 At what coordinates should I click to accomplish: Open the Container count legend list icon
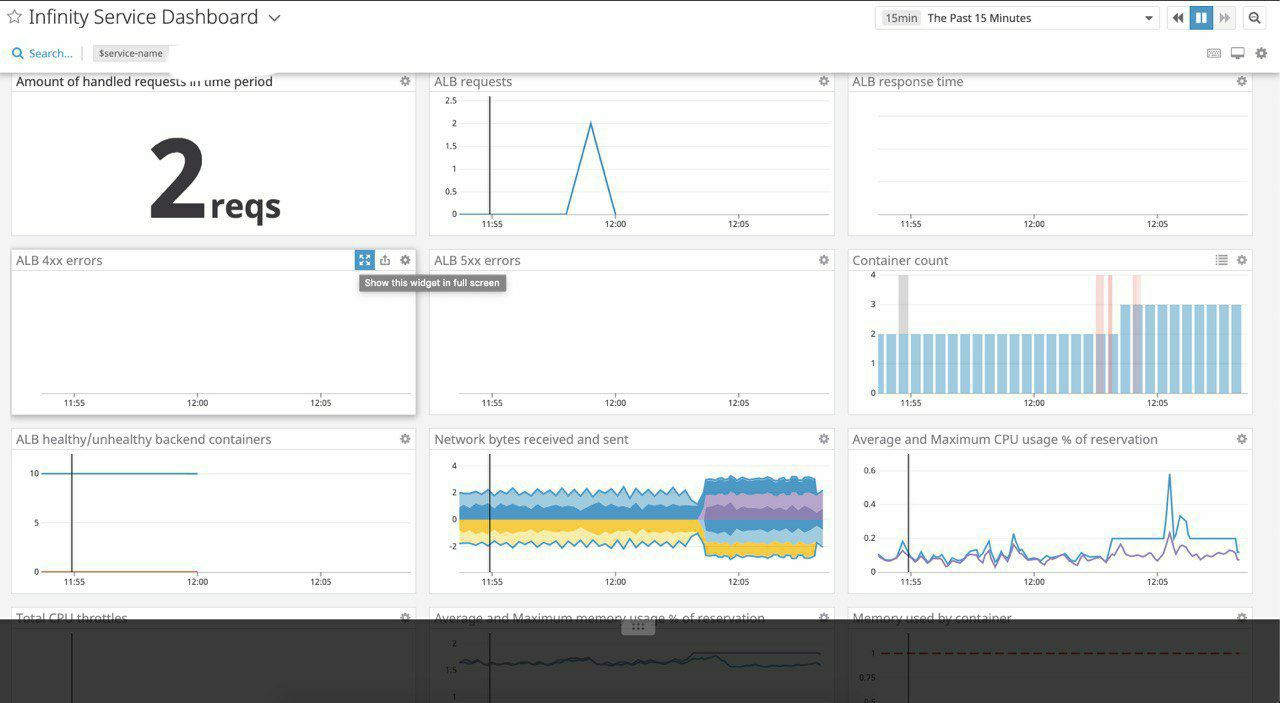coord(1221,260)
